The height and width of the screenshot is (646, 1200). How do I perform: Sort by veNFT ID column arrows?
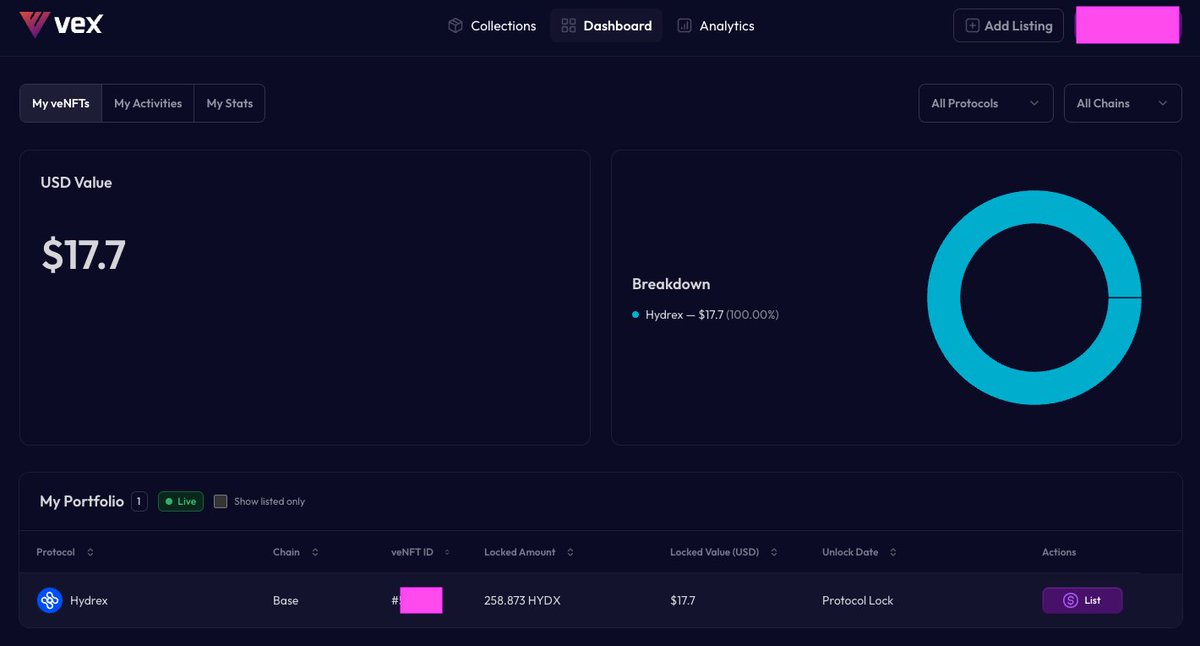click(x=447, y=552)
